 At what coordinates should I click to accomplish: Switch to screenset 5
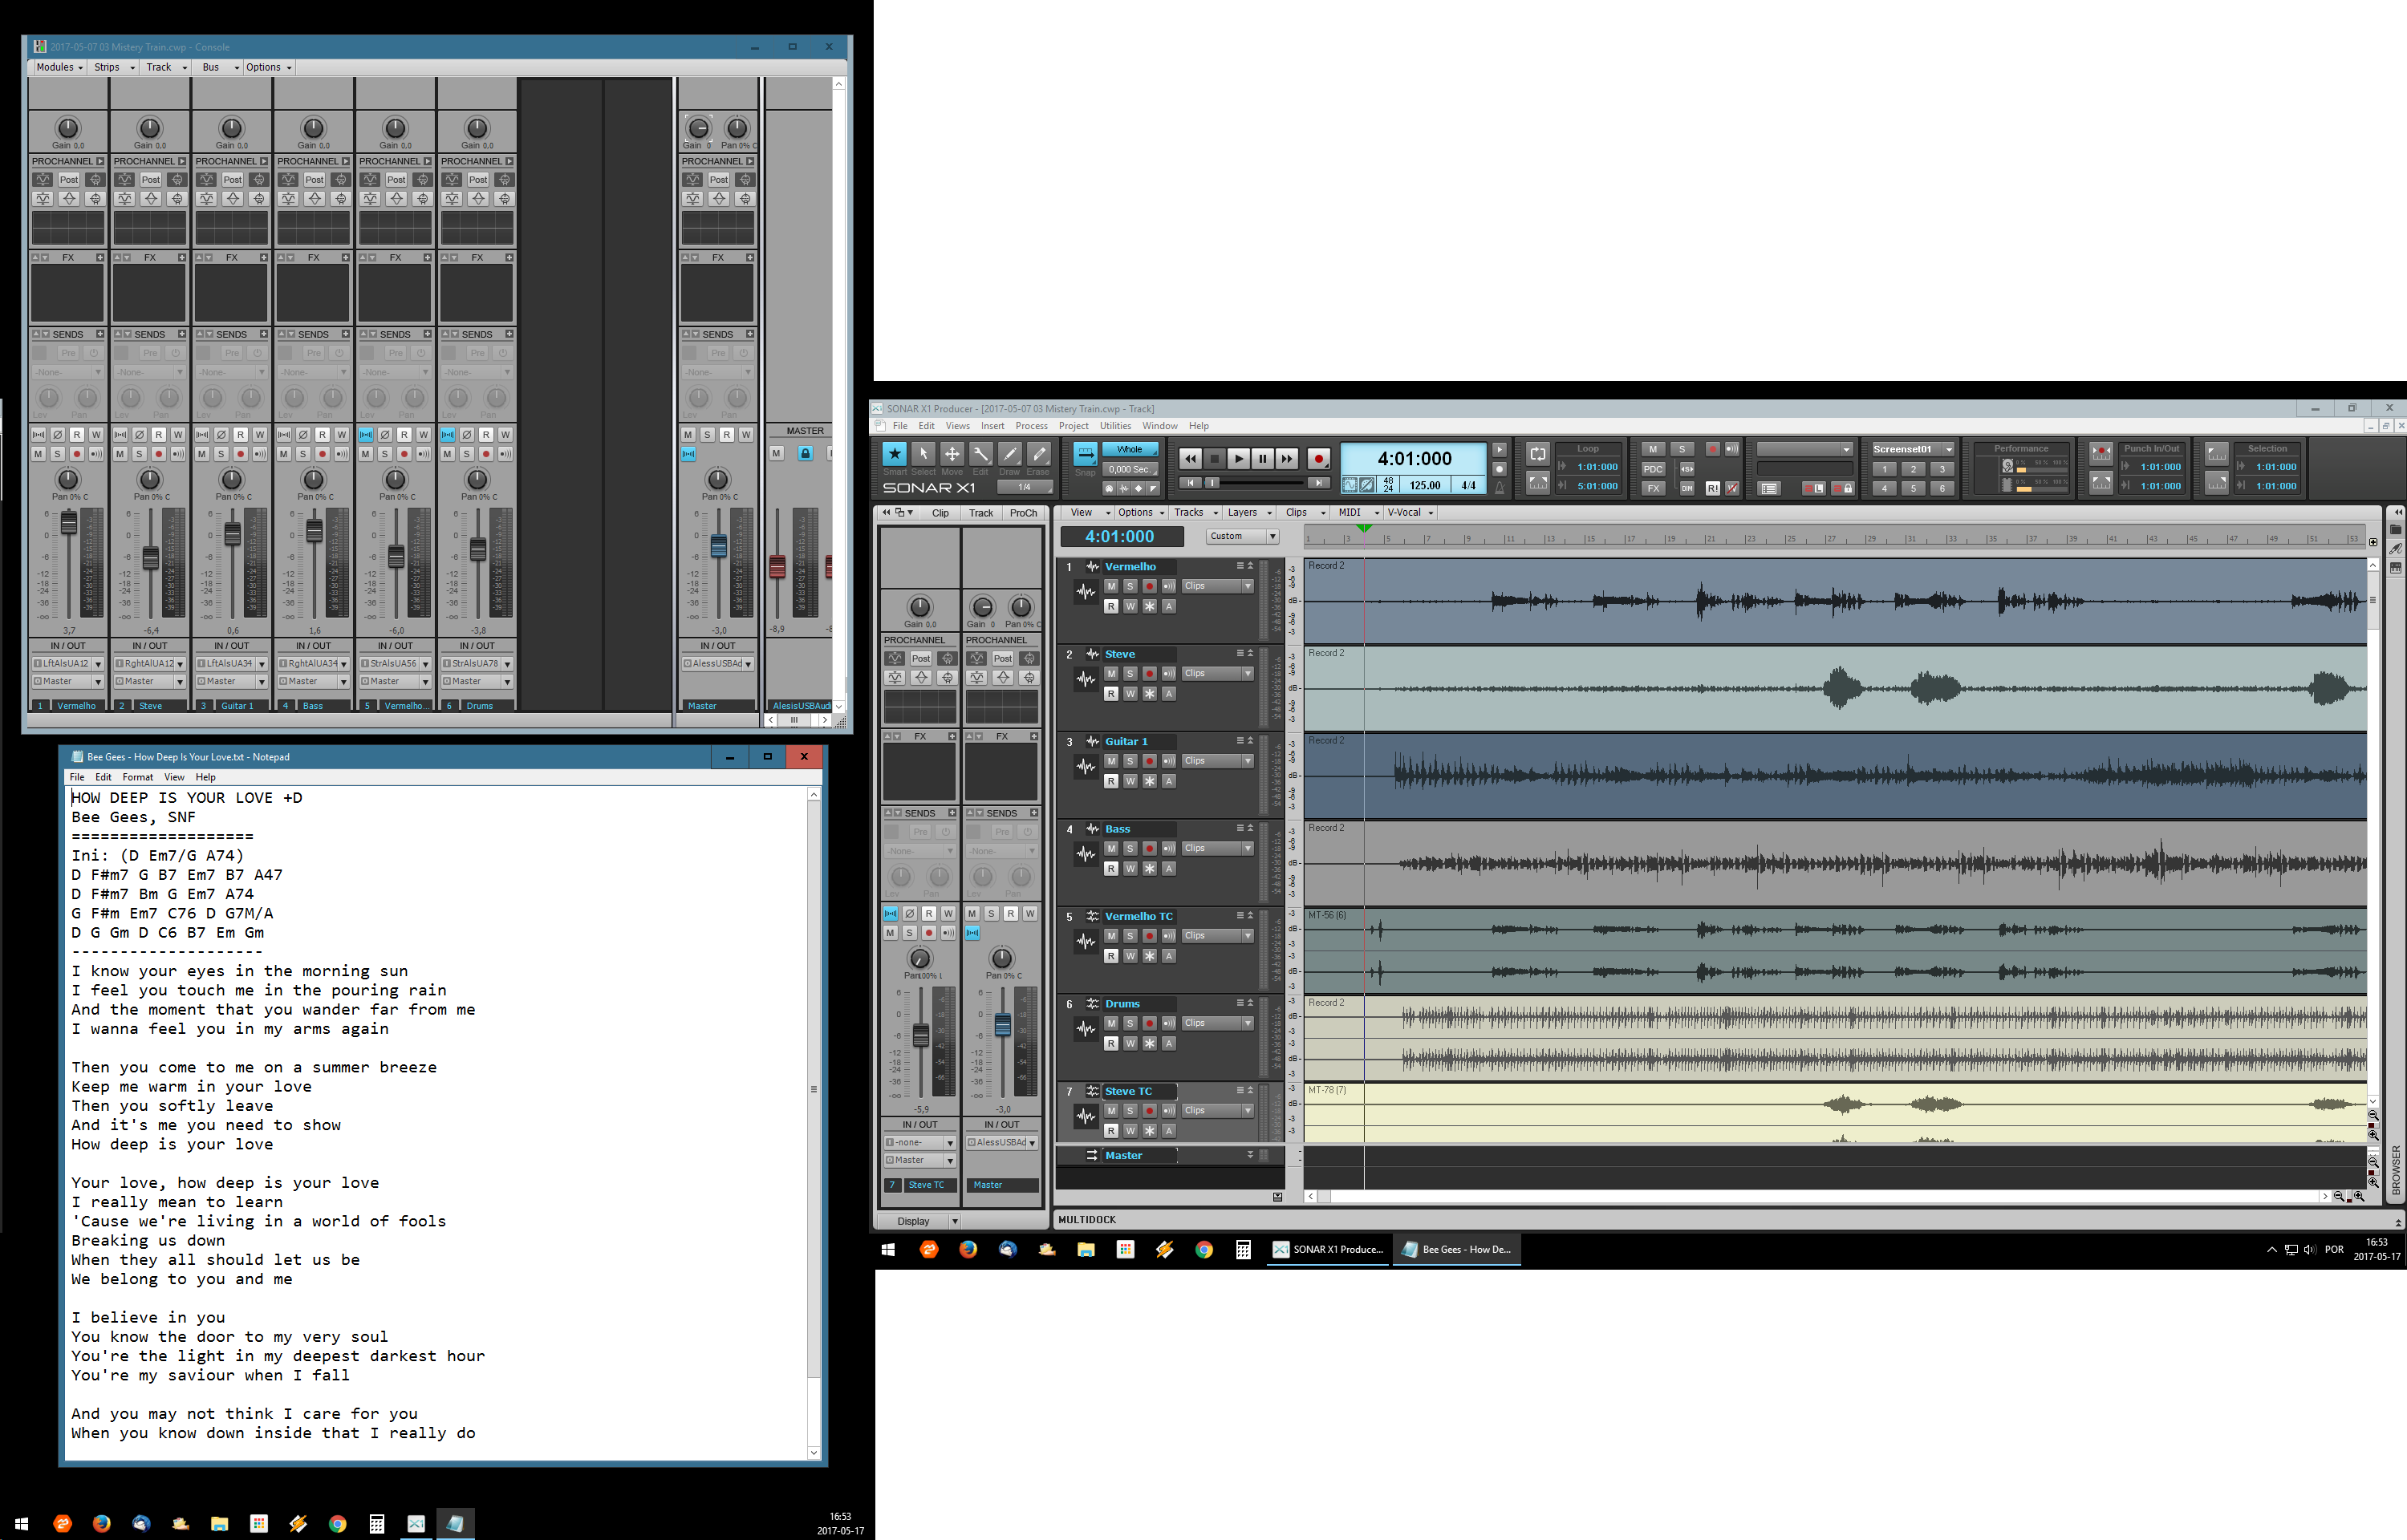pos(1912,489)
